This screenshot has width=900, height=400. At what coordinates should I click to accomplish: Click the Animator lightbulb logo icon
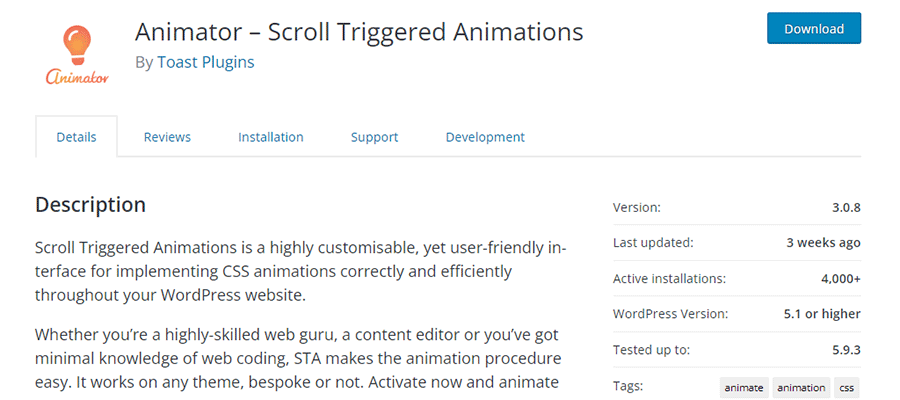[76, 48]
